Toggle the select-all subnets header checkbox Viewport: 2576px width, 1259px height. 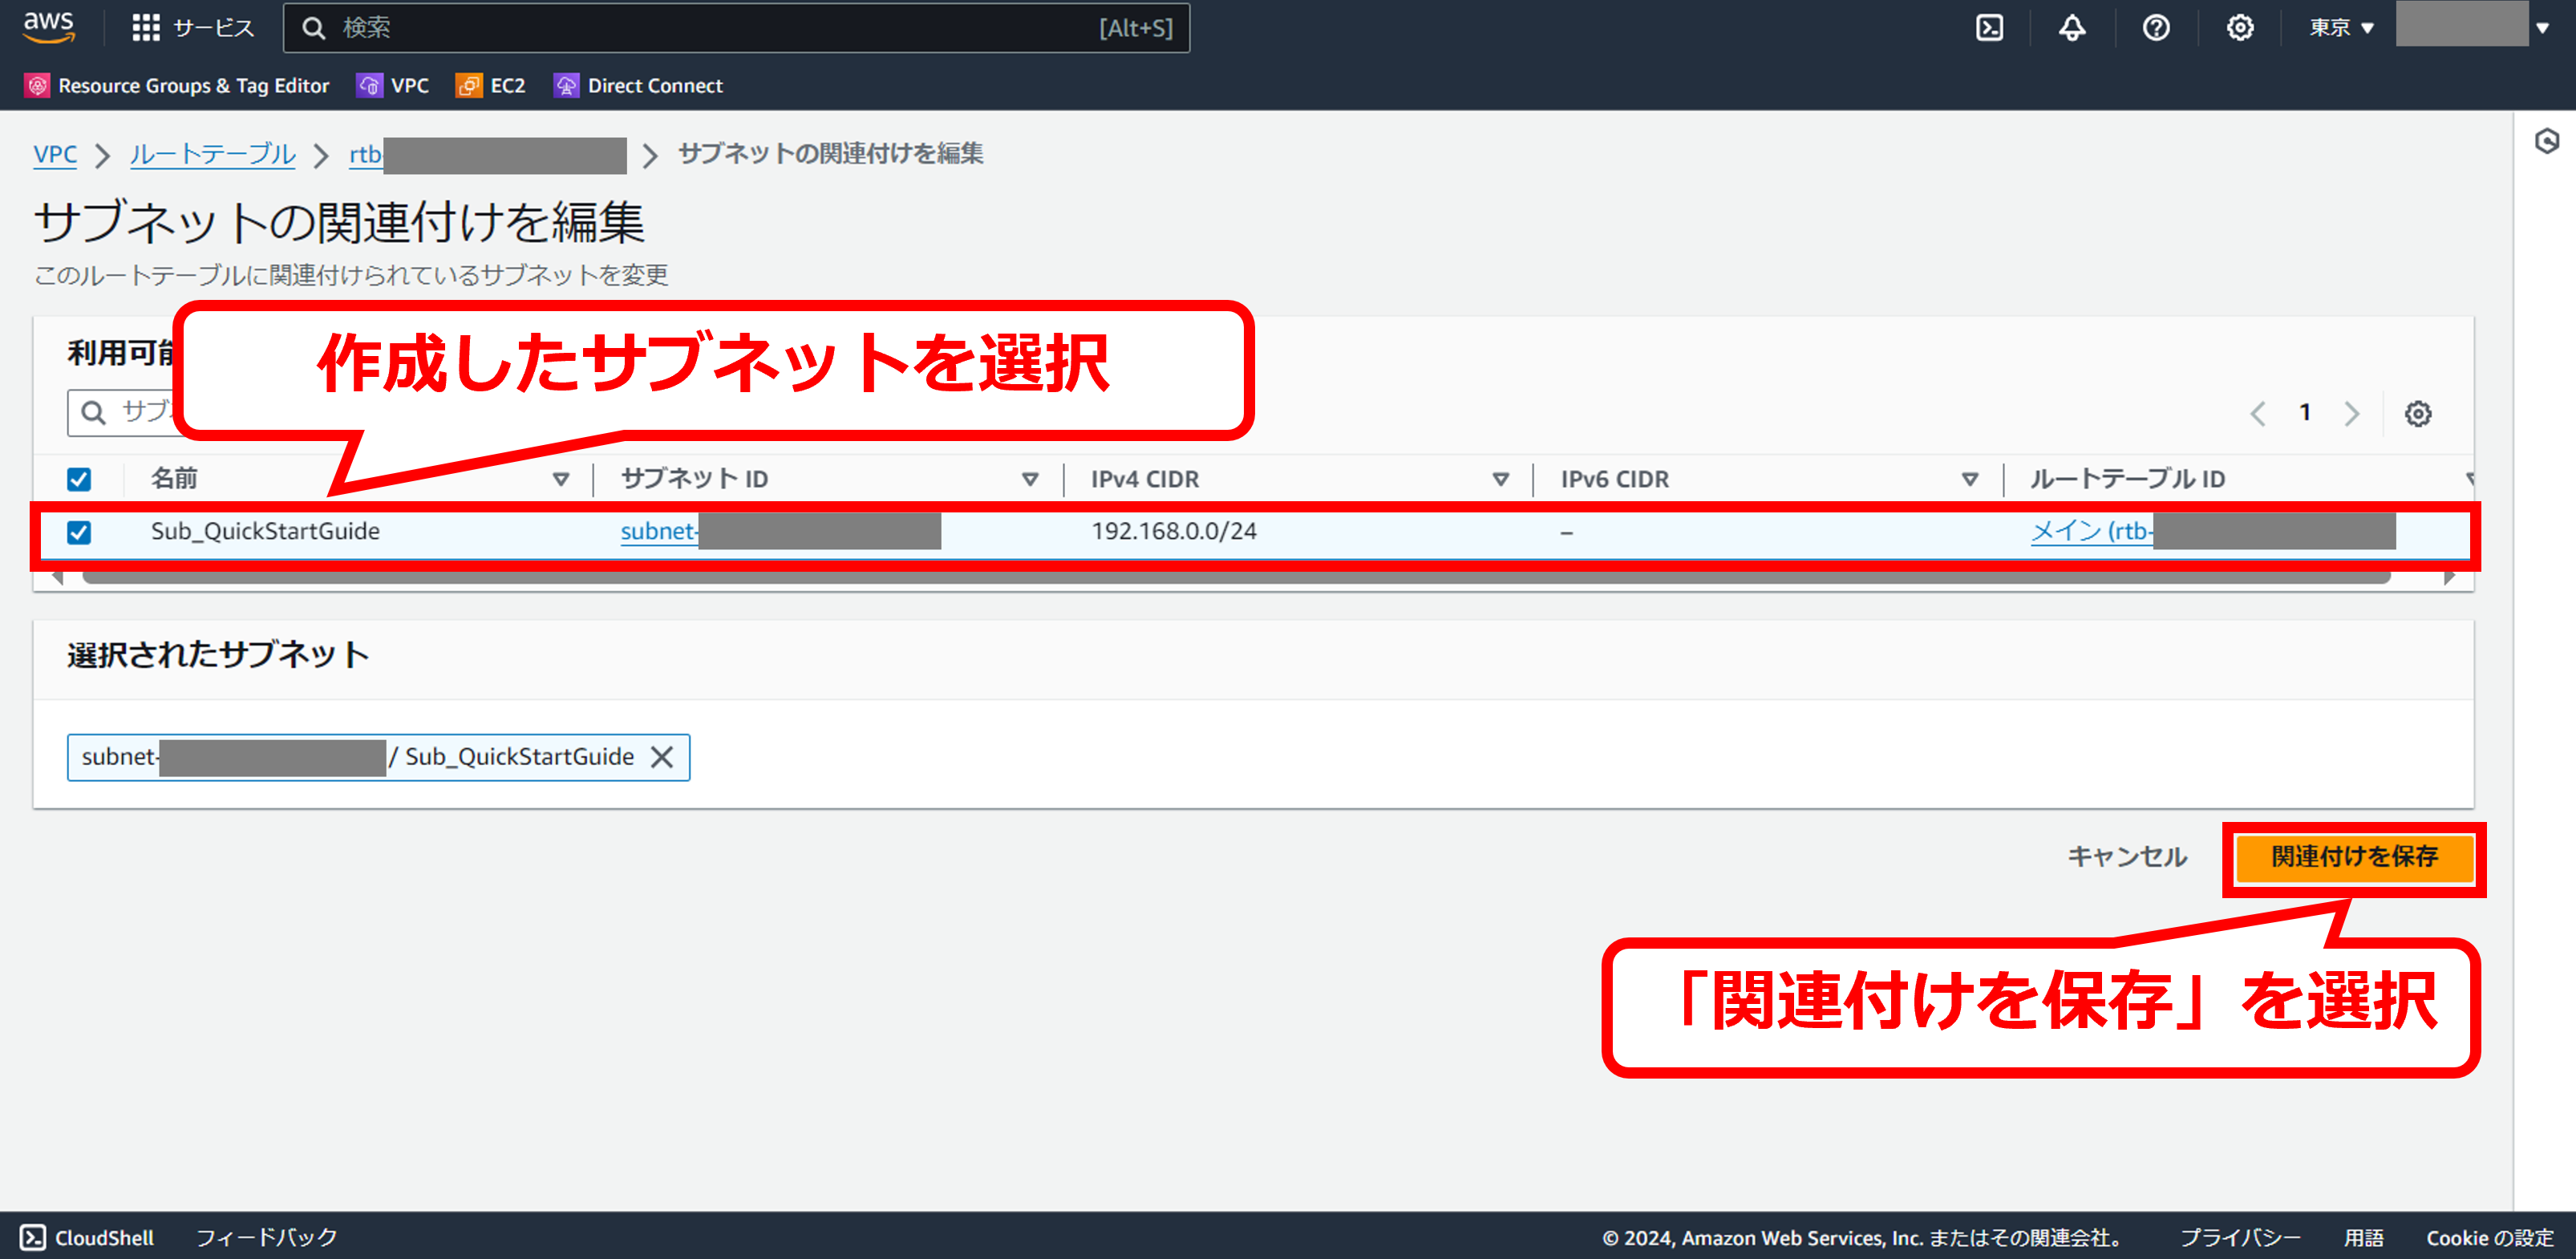[79, 479]
